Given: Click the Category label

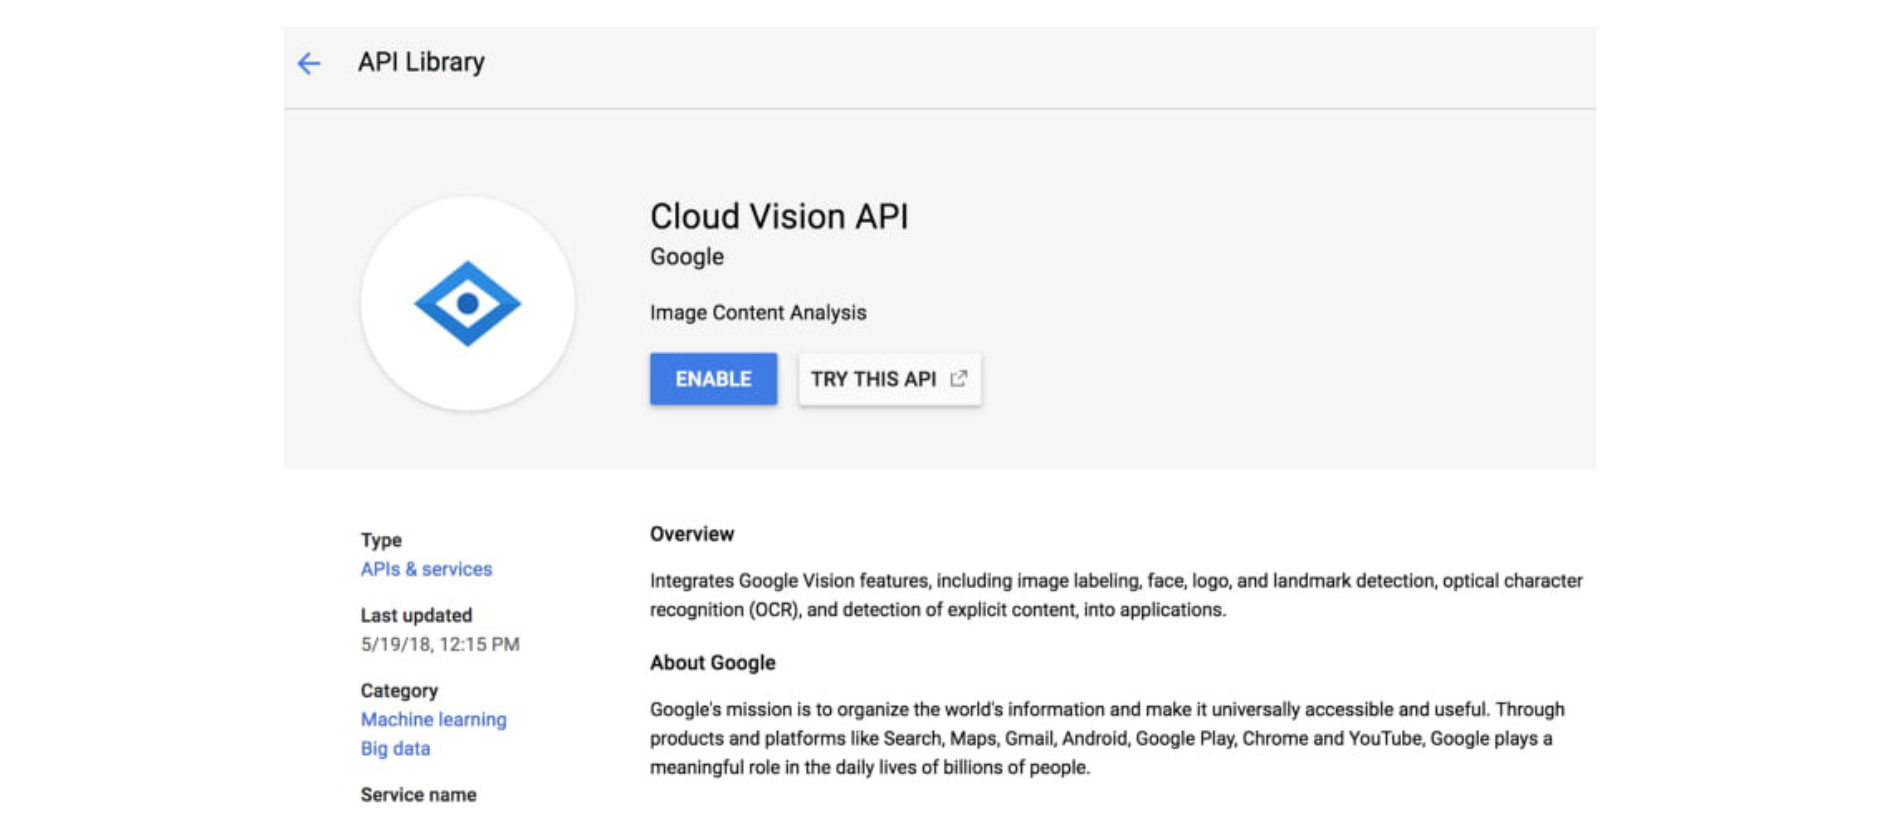Looking at the screenshot, I should pyautogui.click(x=399, y=691).
